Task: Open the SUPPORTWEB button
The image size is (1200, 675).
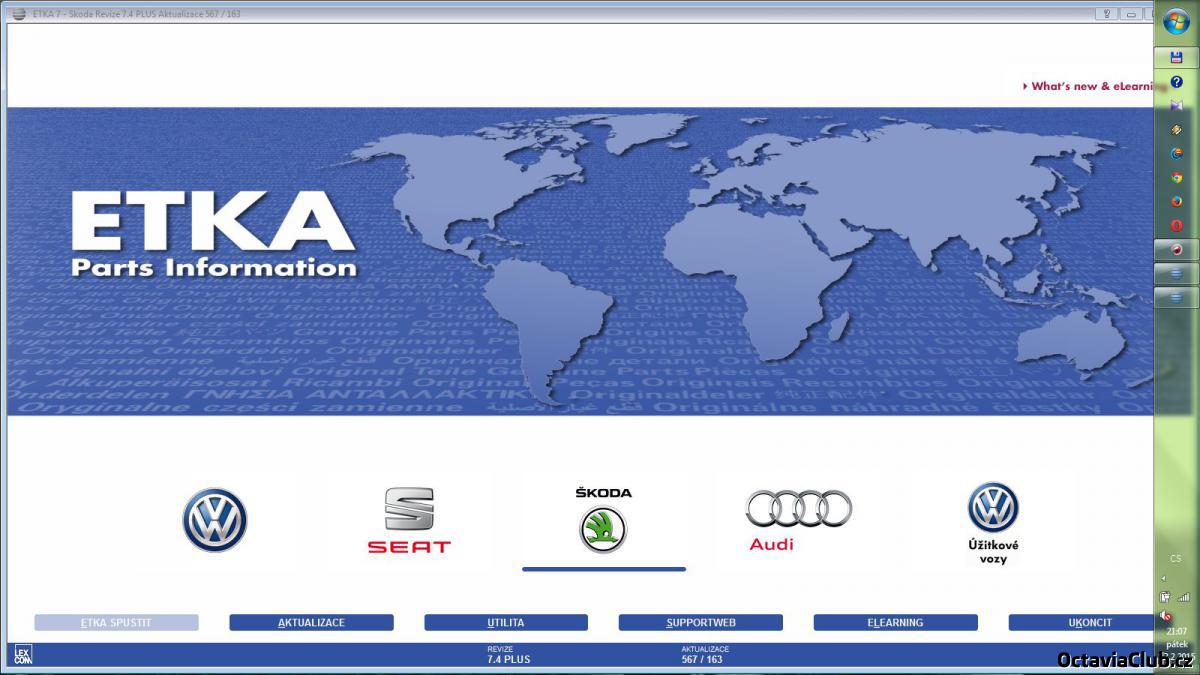Action: coord(700,622)
